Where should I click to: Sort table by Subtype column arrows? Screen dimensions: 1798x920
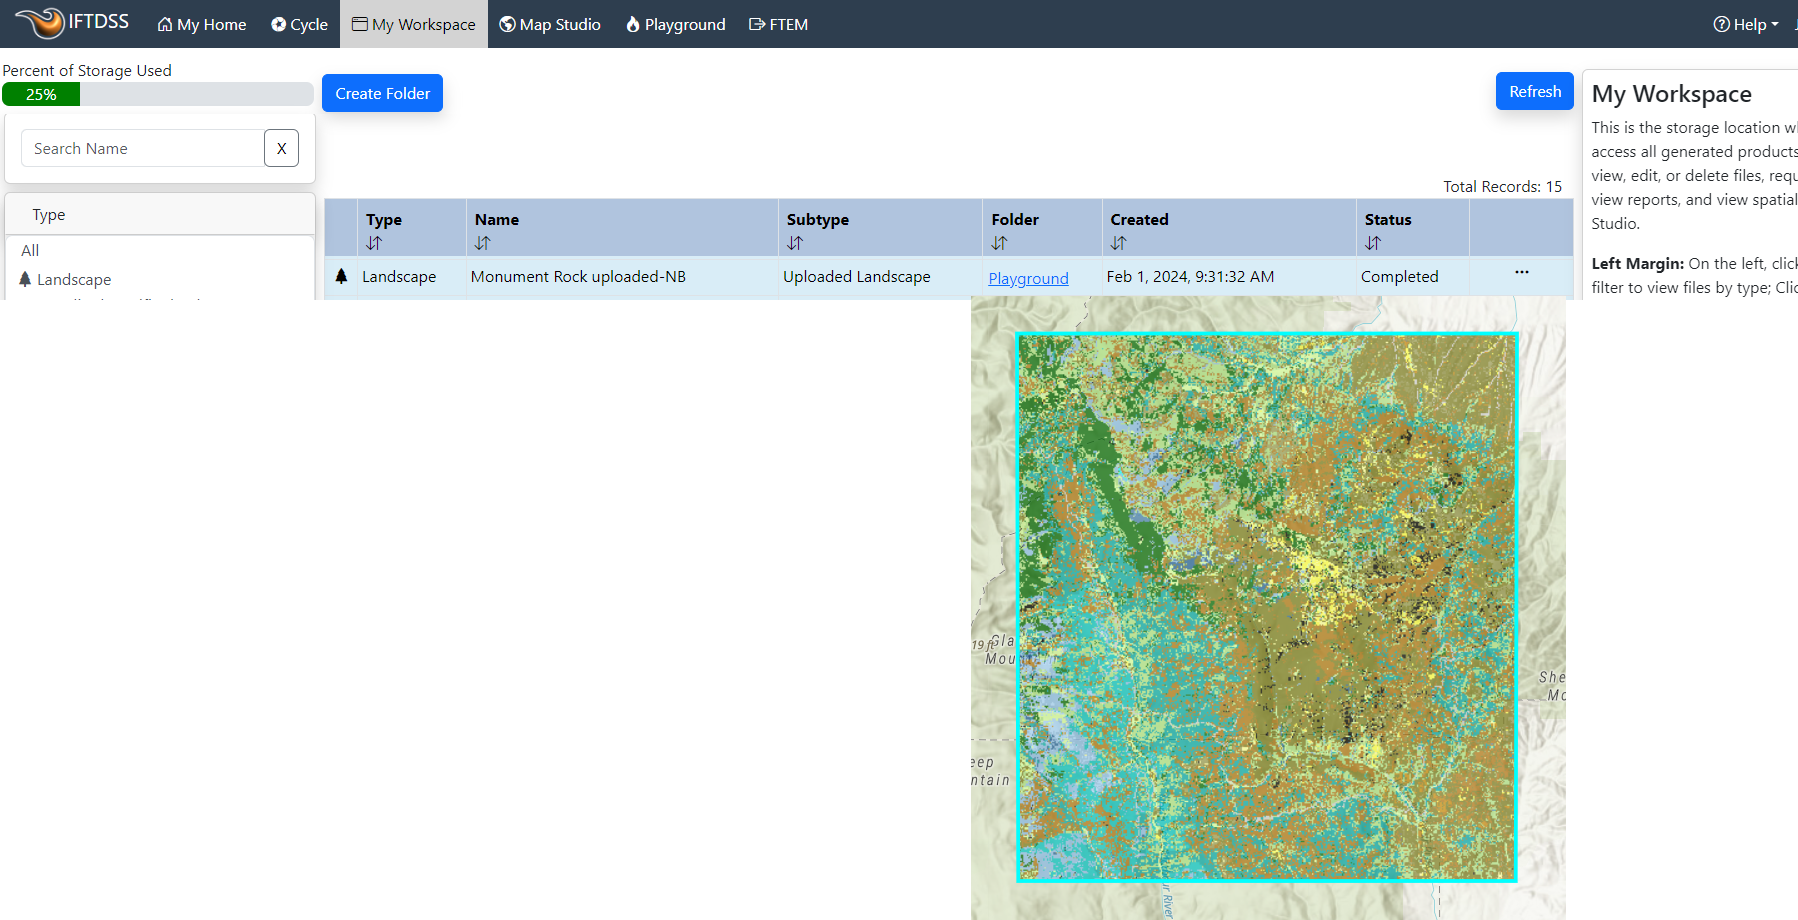pyautogui.click(x=795, y=243)
